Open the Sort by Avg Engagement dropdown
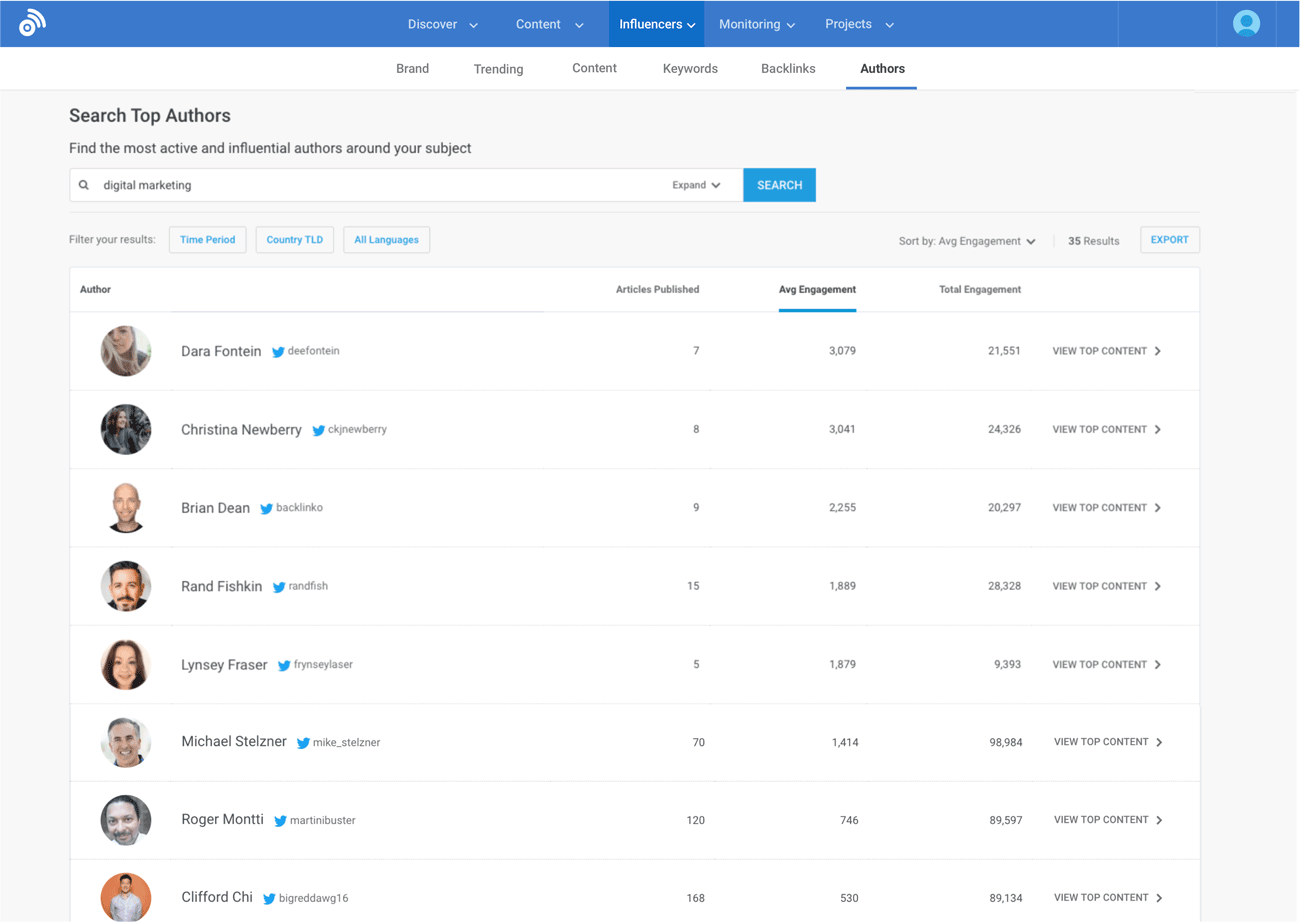 pos(966,240)
